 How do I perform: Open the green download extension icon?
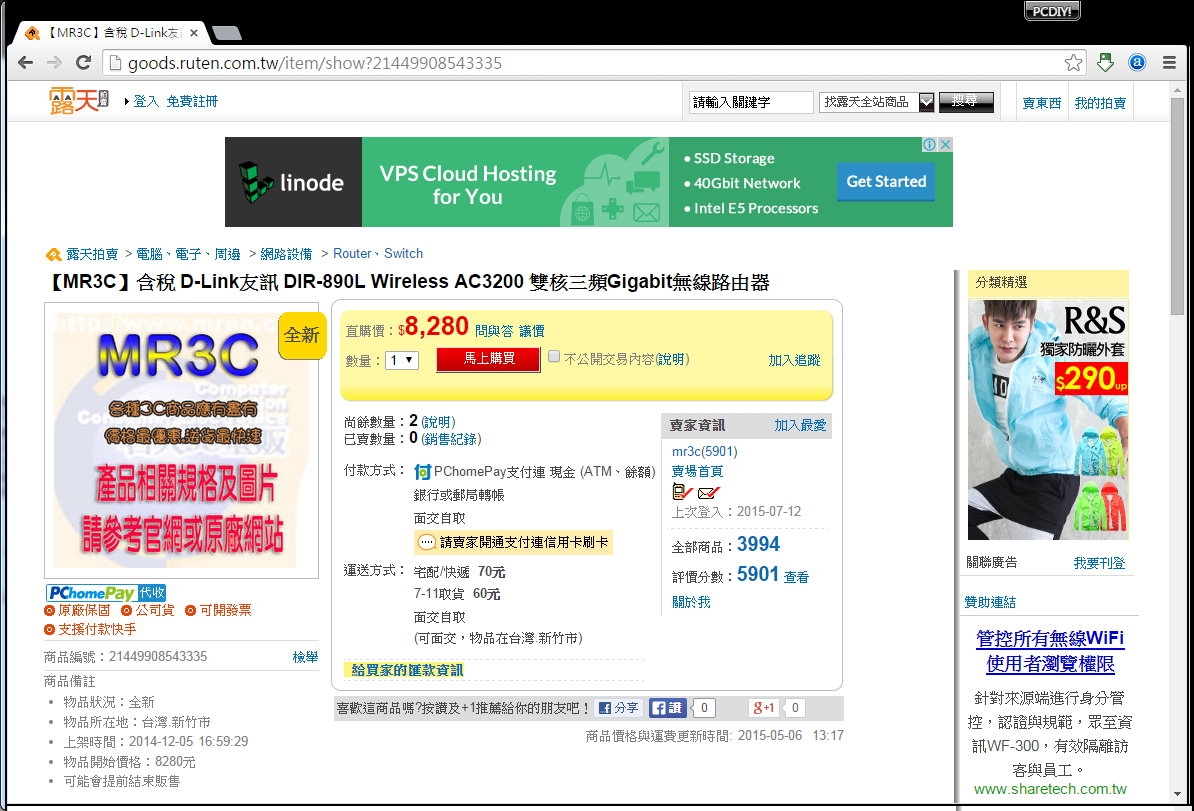(x=1106, y=63)
